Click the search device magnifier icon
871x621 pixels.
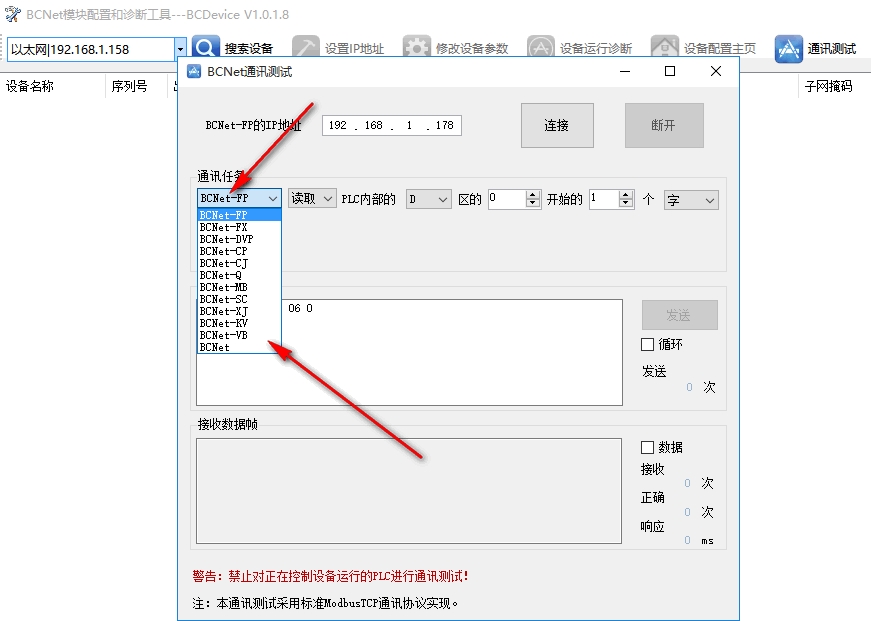tap(206, 48)
